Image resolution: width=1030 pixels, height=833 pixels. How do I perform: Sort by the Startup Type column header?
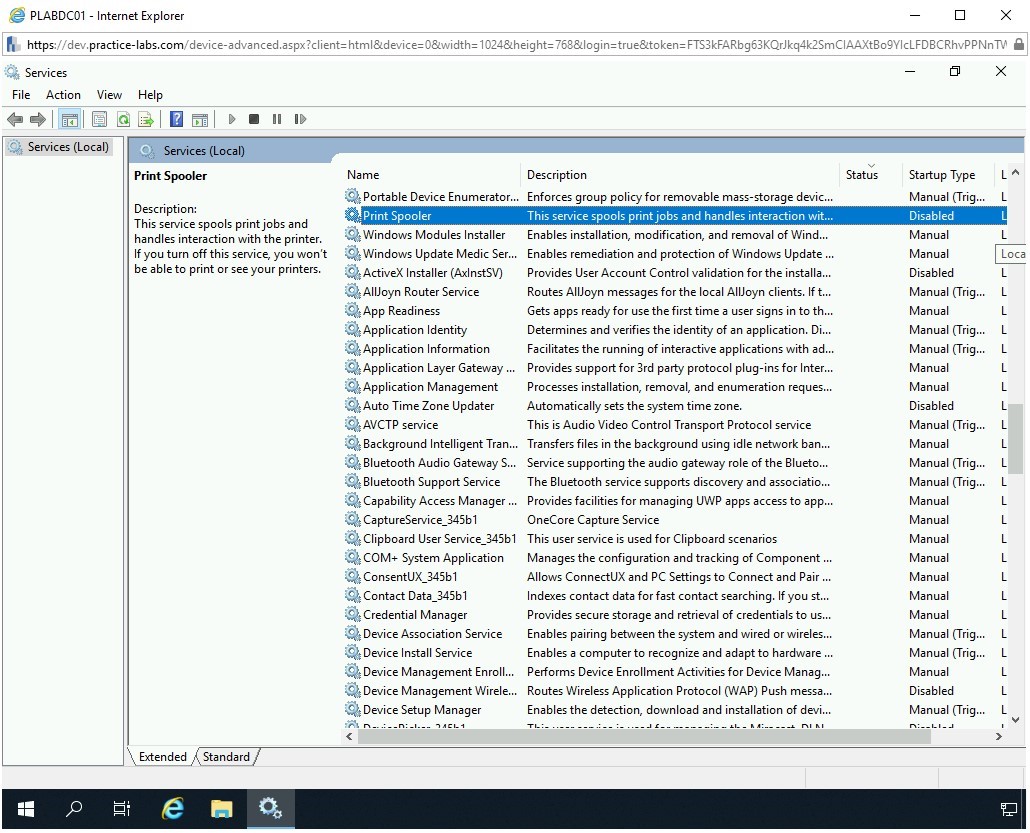click(941, 175)
